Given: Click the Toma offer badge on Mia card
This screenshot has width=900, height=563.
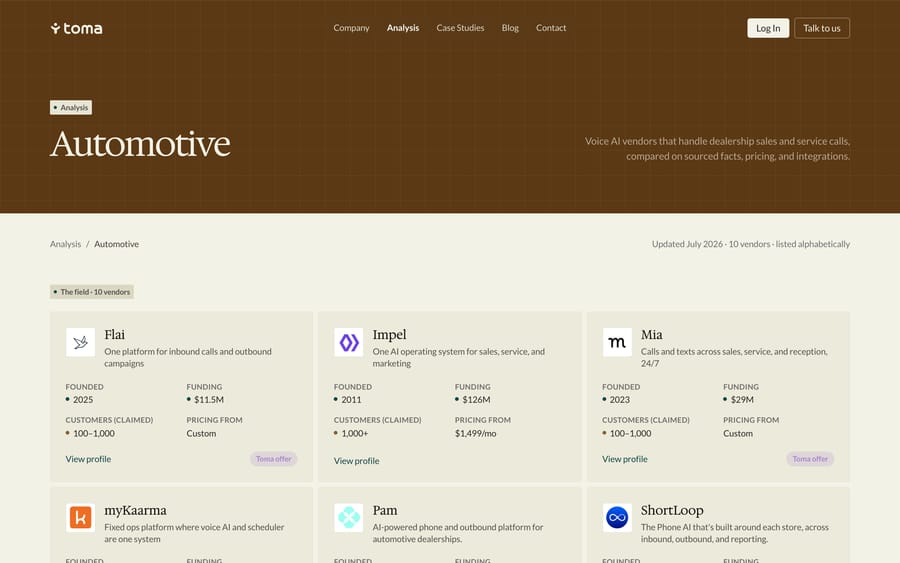Looking at the screenshot, I should click(x=810, y=459).
